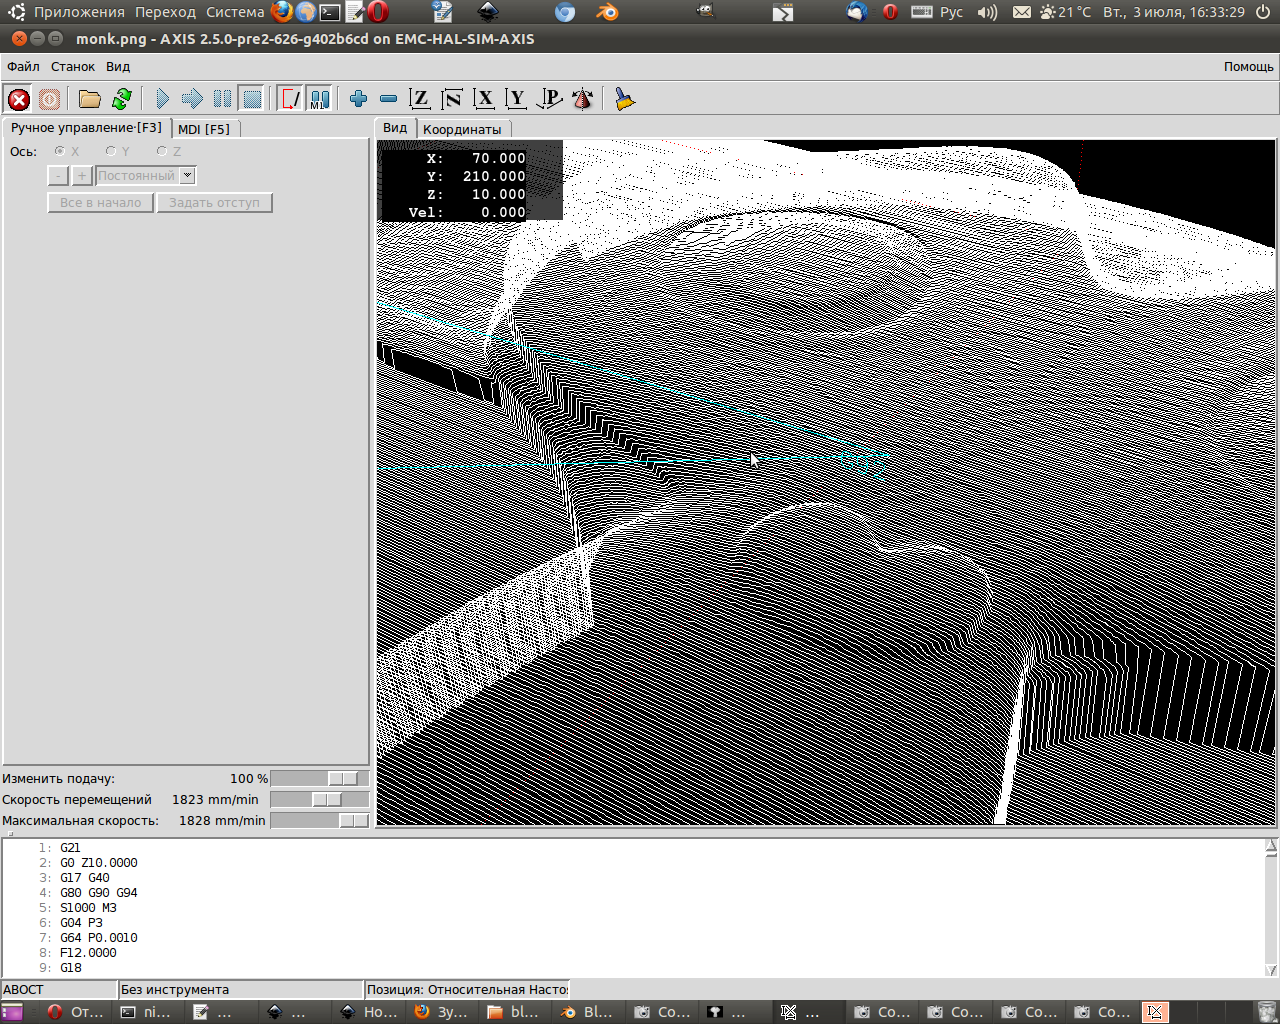Click the Изменить подачу feed override slider

(x=342, y=779)
